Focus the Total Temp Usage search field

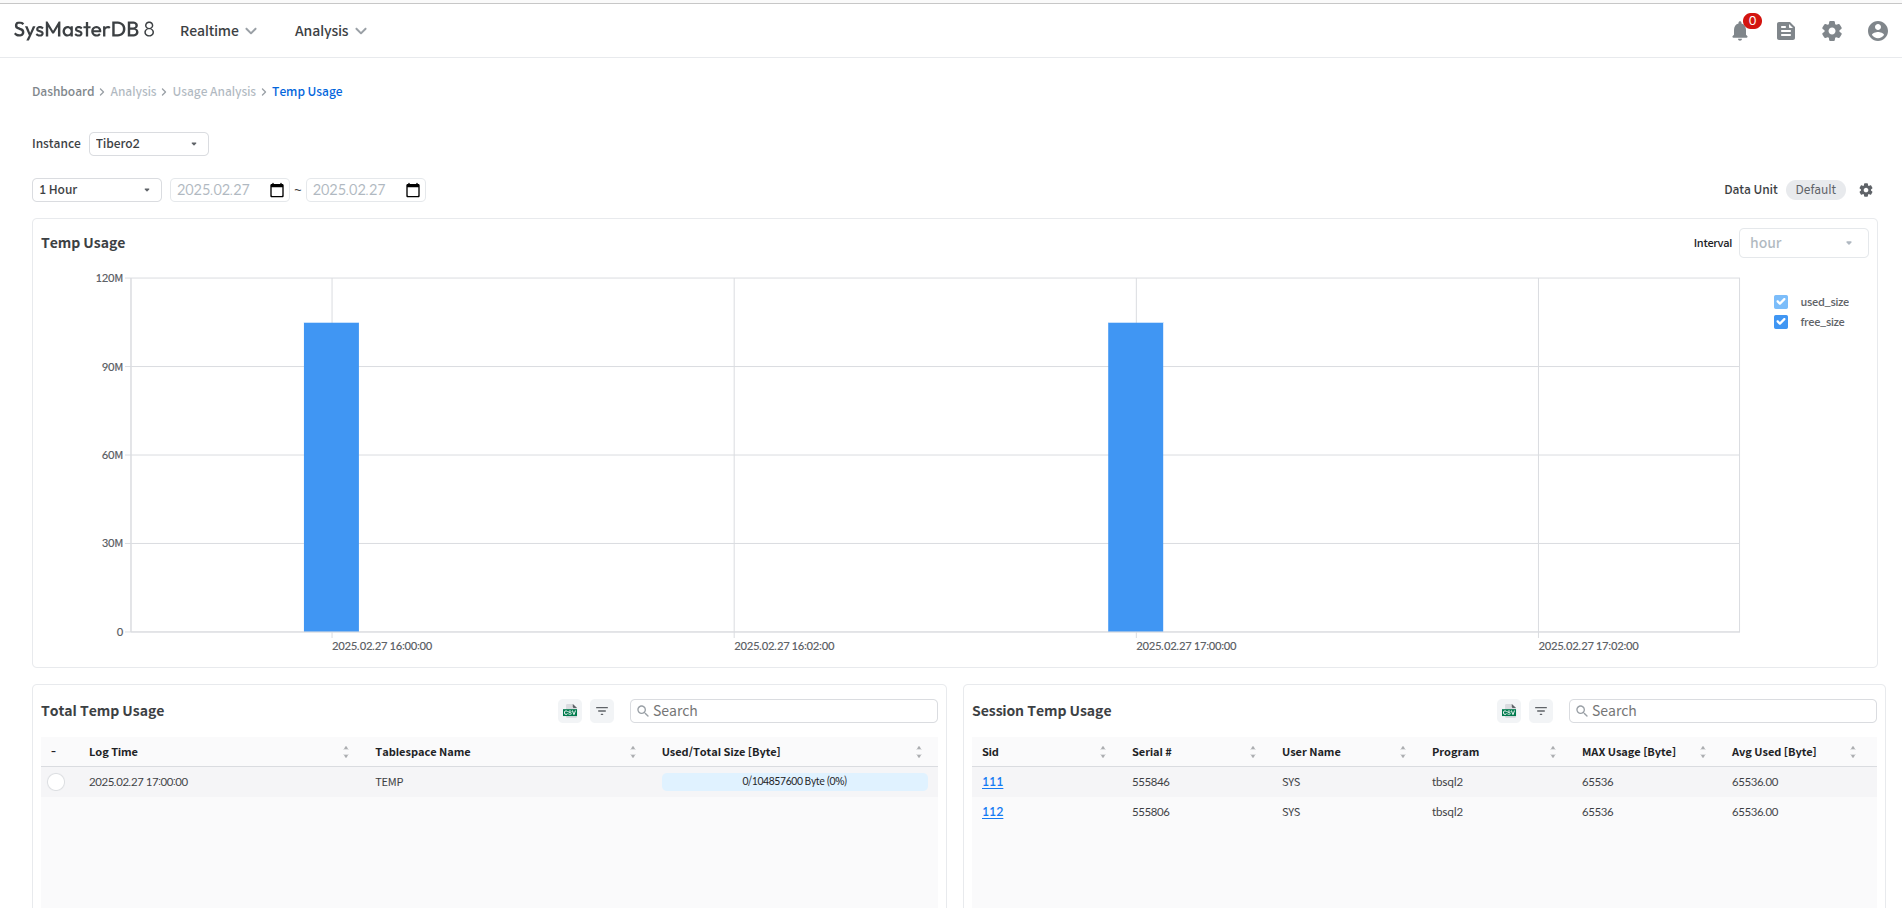(x=784, y=711)
